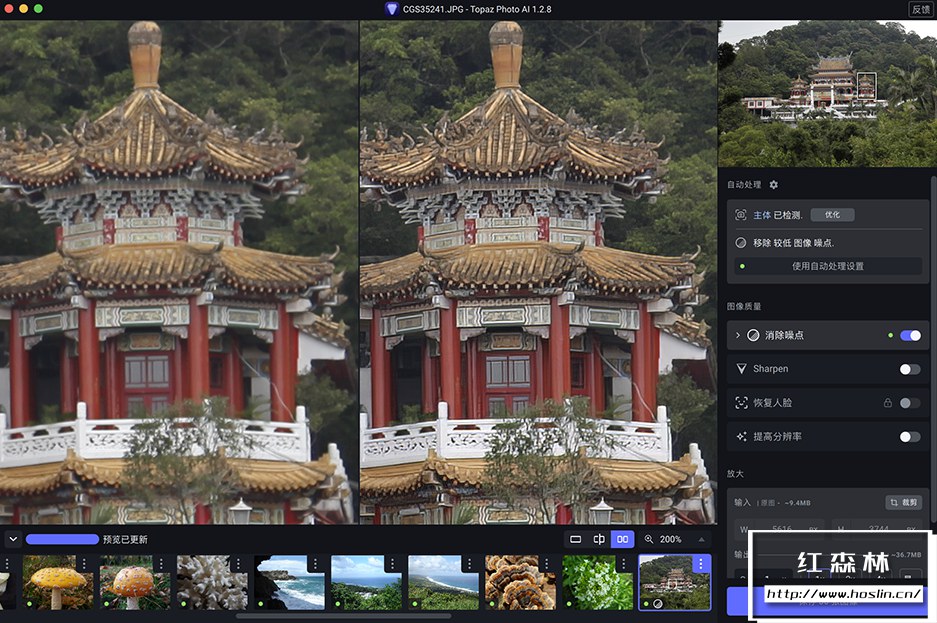Click the 反馈 feedback button
This screenshot has height=623, width=937.
point(921,9)
